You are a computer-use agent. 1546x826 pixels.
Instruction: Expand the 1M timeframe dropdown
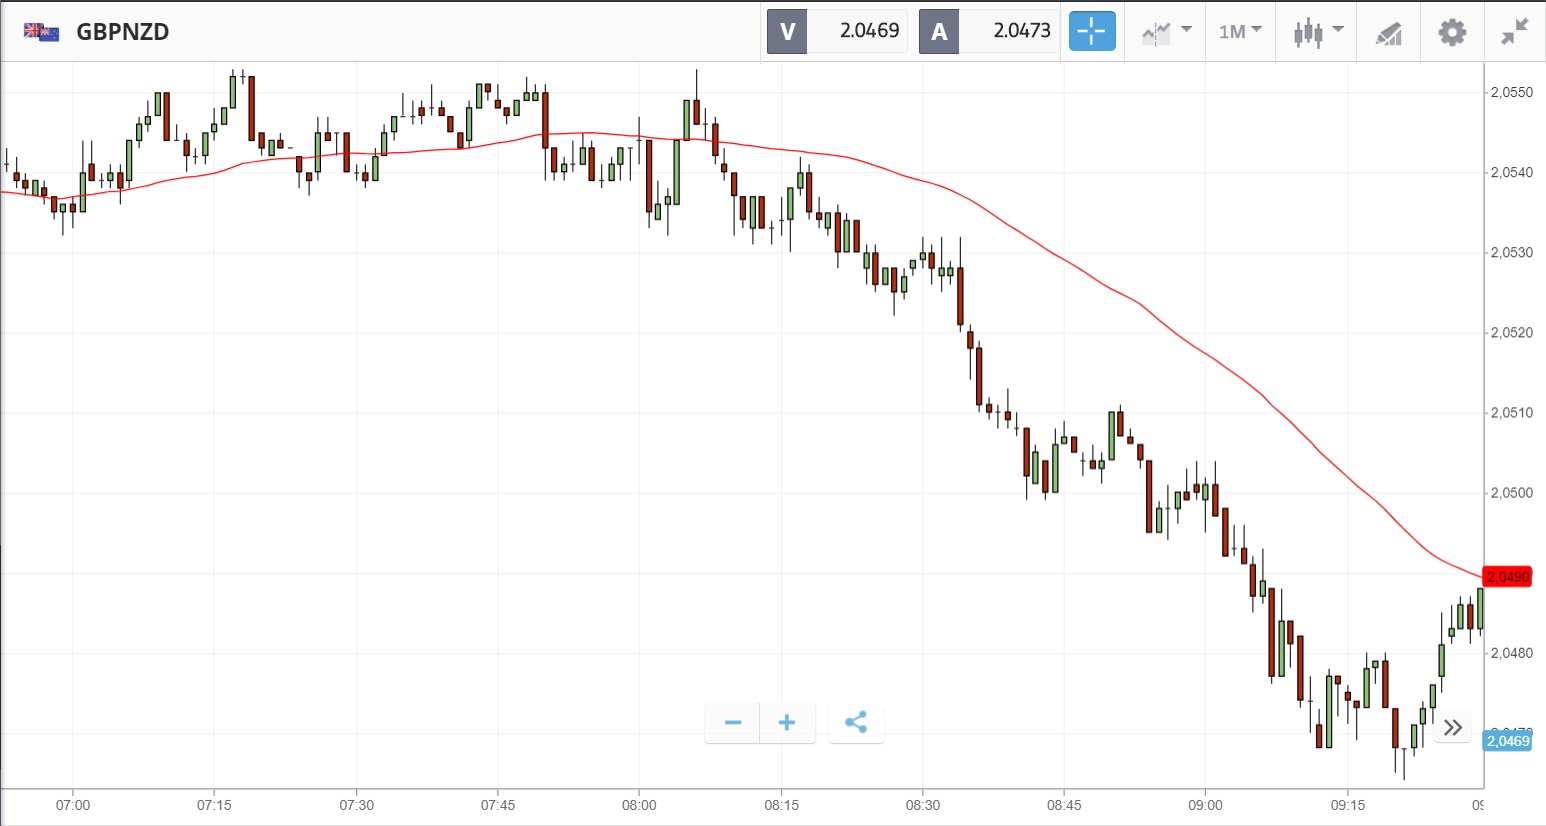click(x=1240, y=32)
